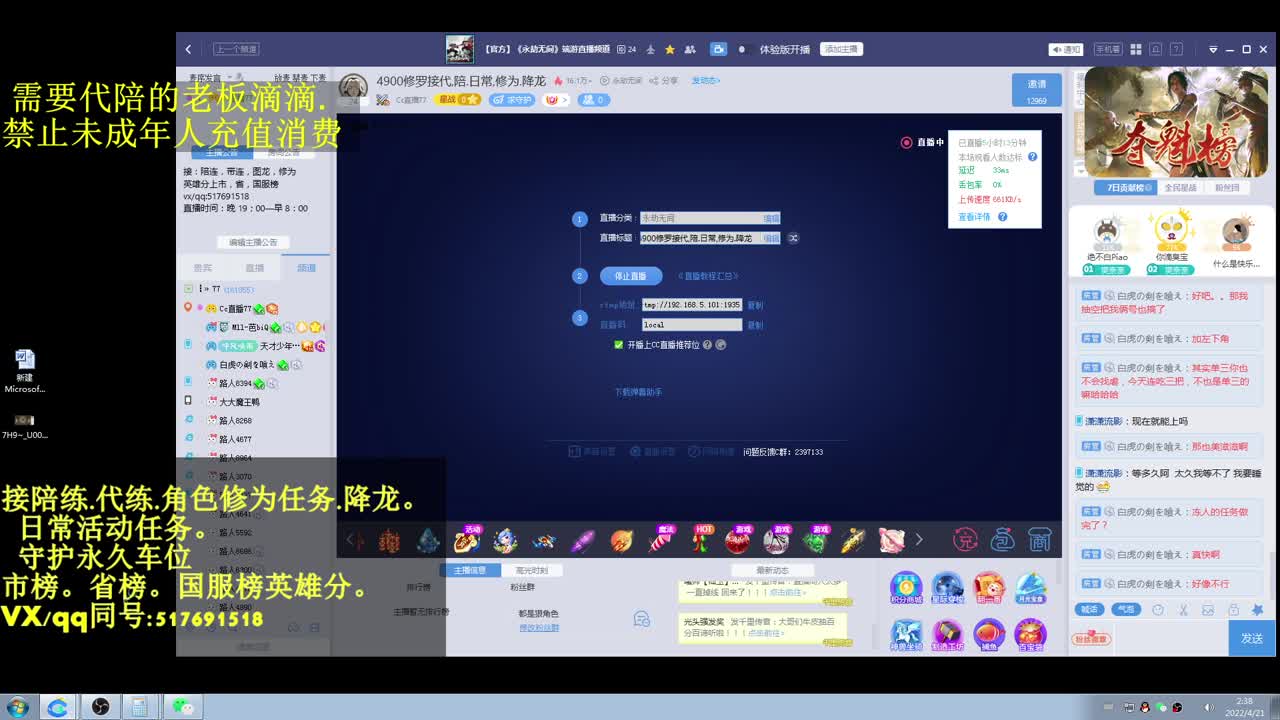Open the 下载弹幕助手 link
This screenshot has width=1280, height=720.
pyautogui.click(x=638, y=392)
